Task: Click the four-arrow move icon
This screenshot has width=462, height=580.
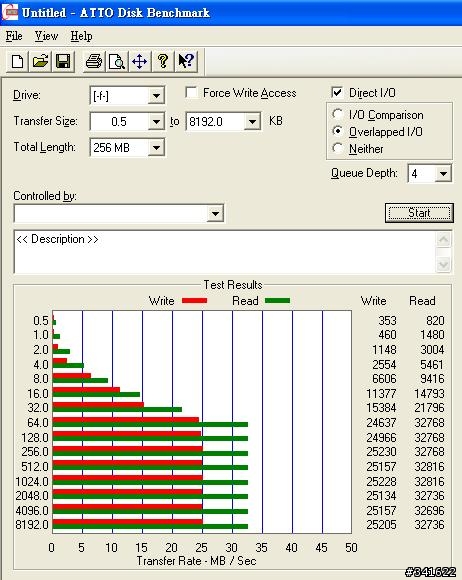Action: click(139, 61)
